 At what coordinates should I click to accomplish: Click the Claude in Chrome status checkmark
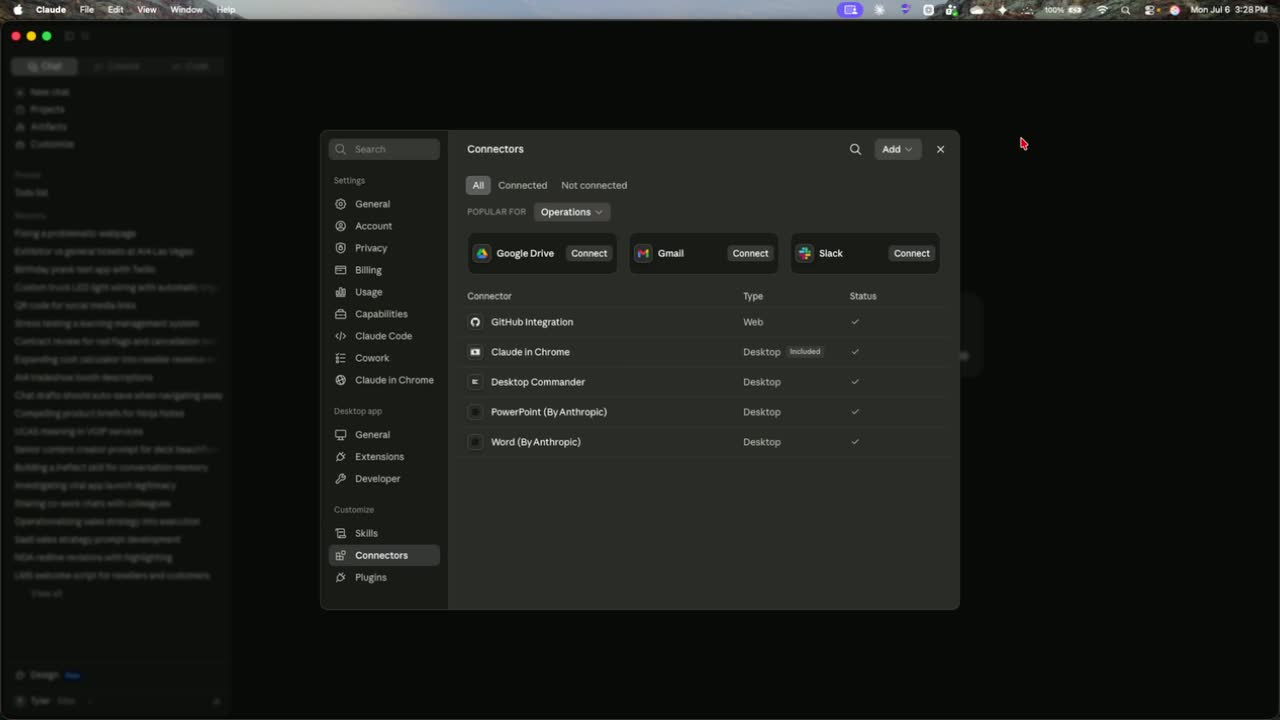pos(855,352)
